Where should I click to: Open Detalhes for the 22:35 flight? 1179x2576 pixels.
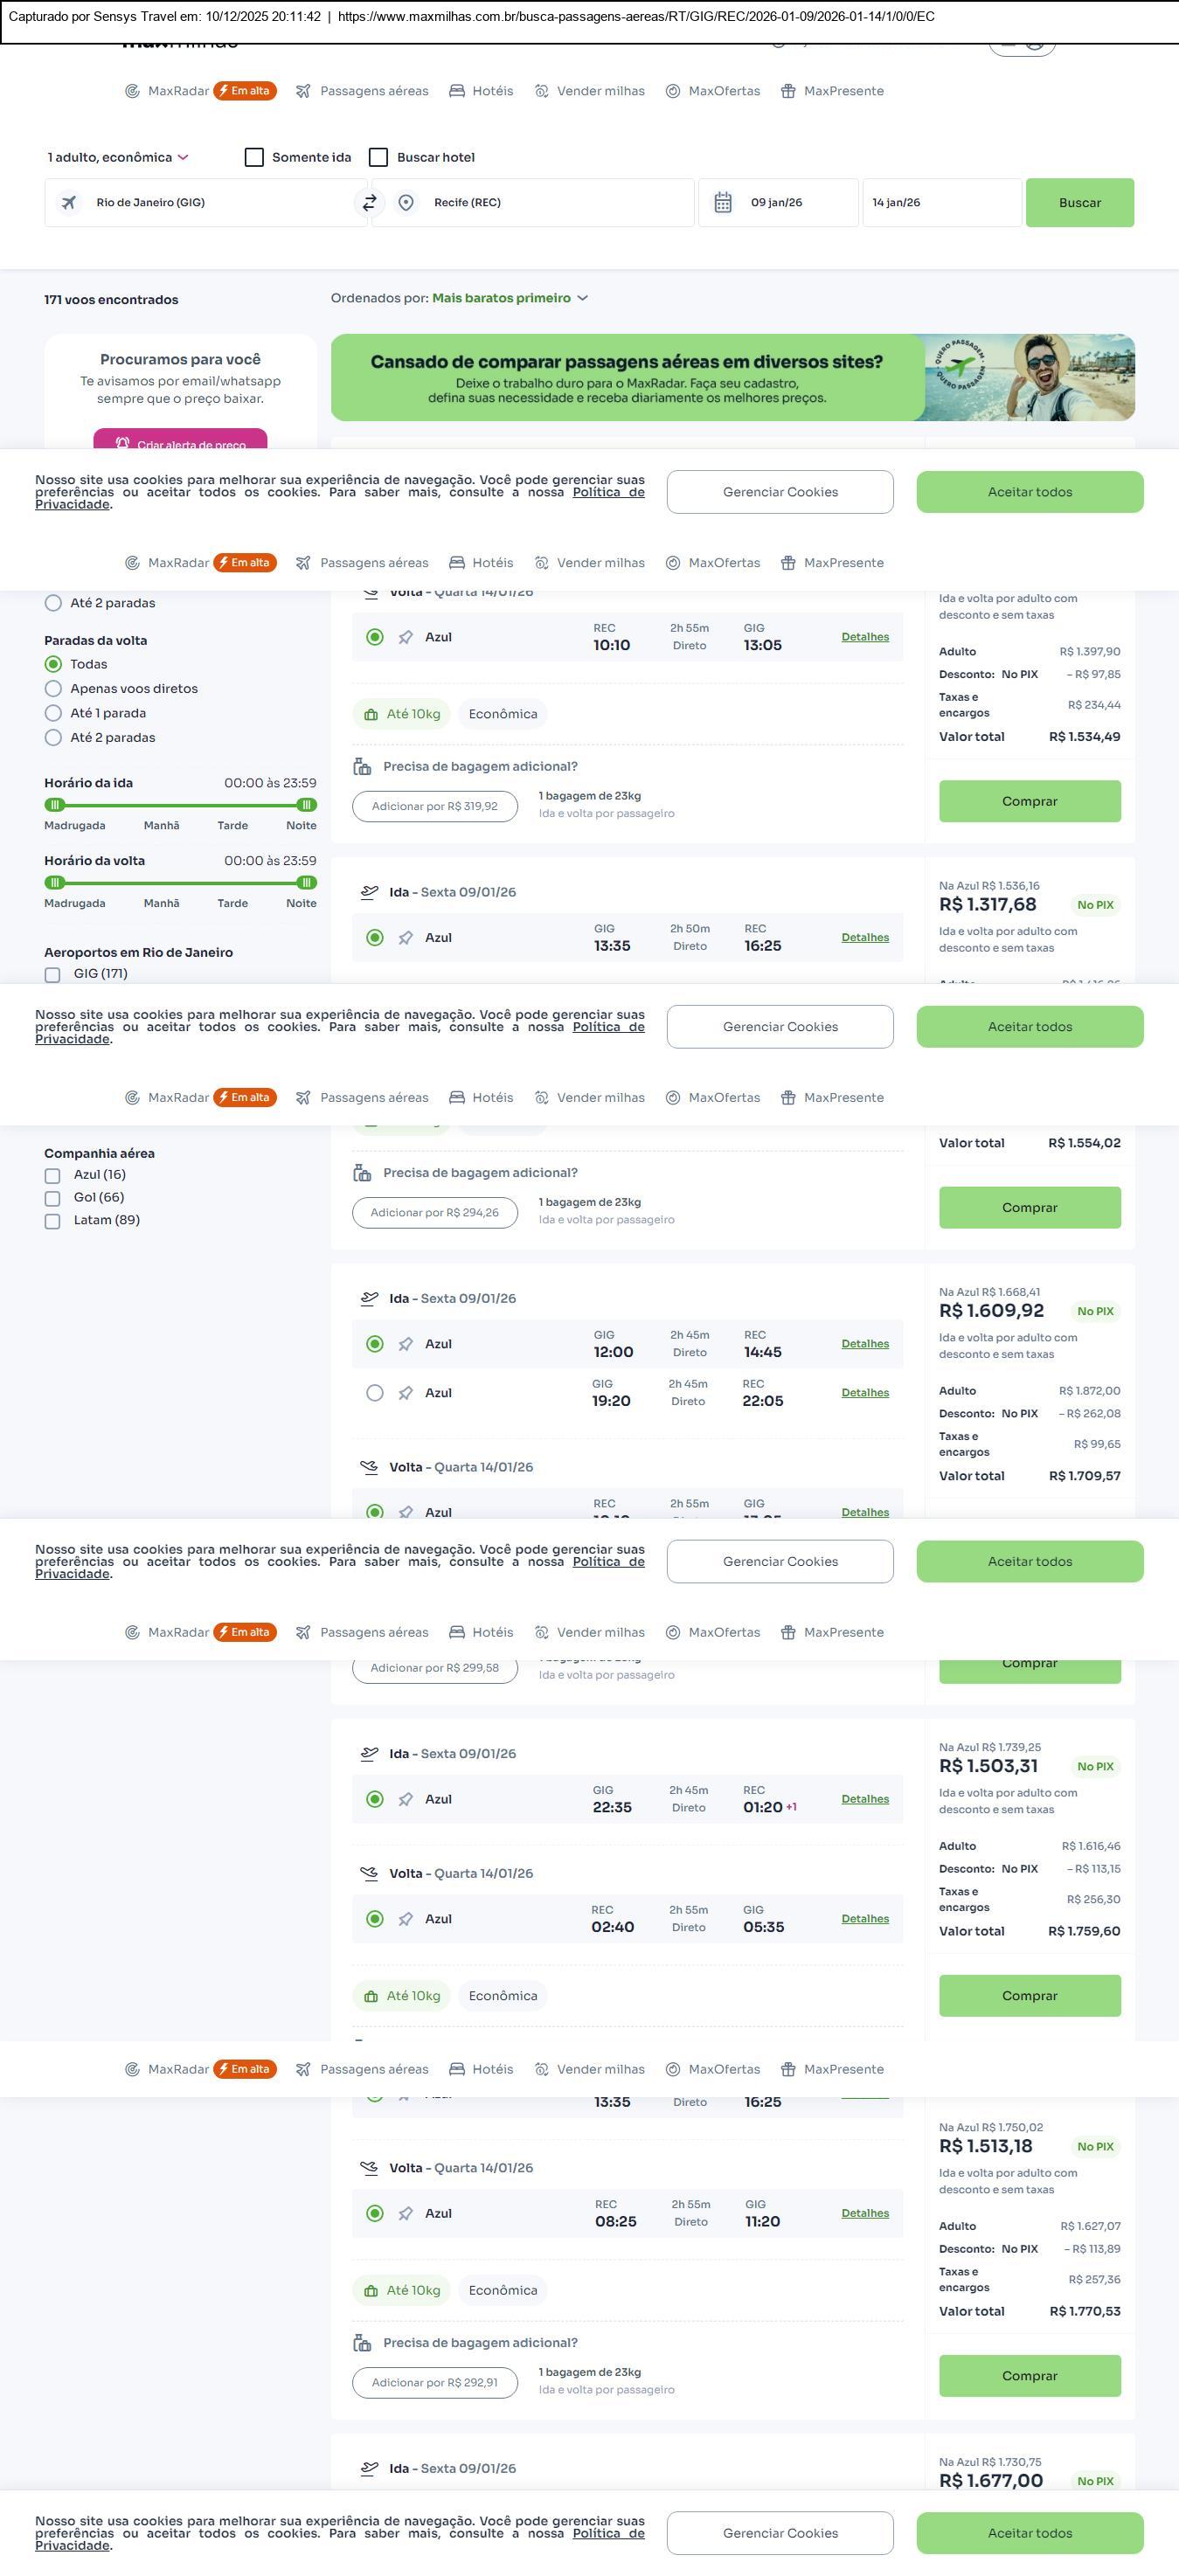865,1799
